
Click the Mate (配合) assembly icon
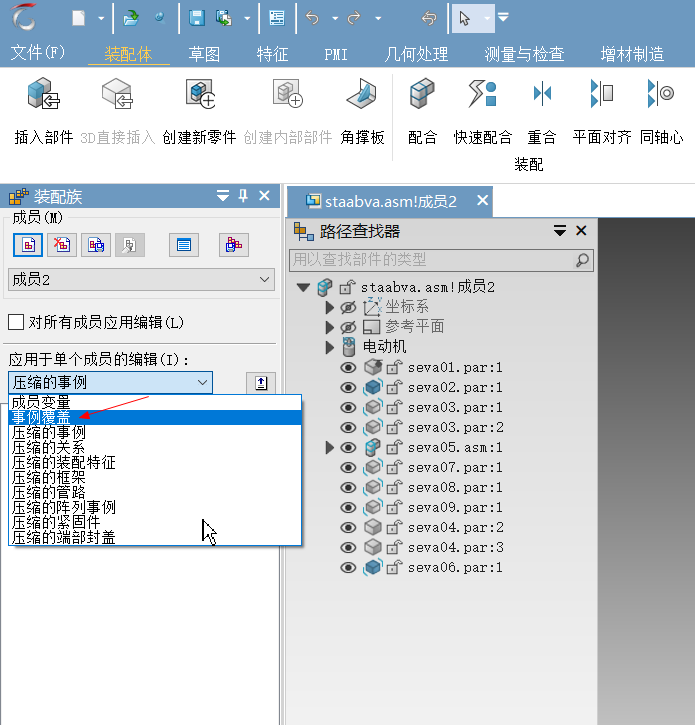pos(422,96)
